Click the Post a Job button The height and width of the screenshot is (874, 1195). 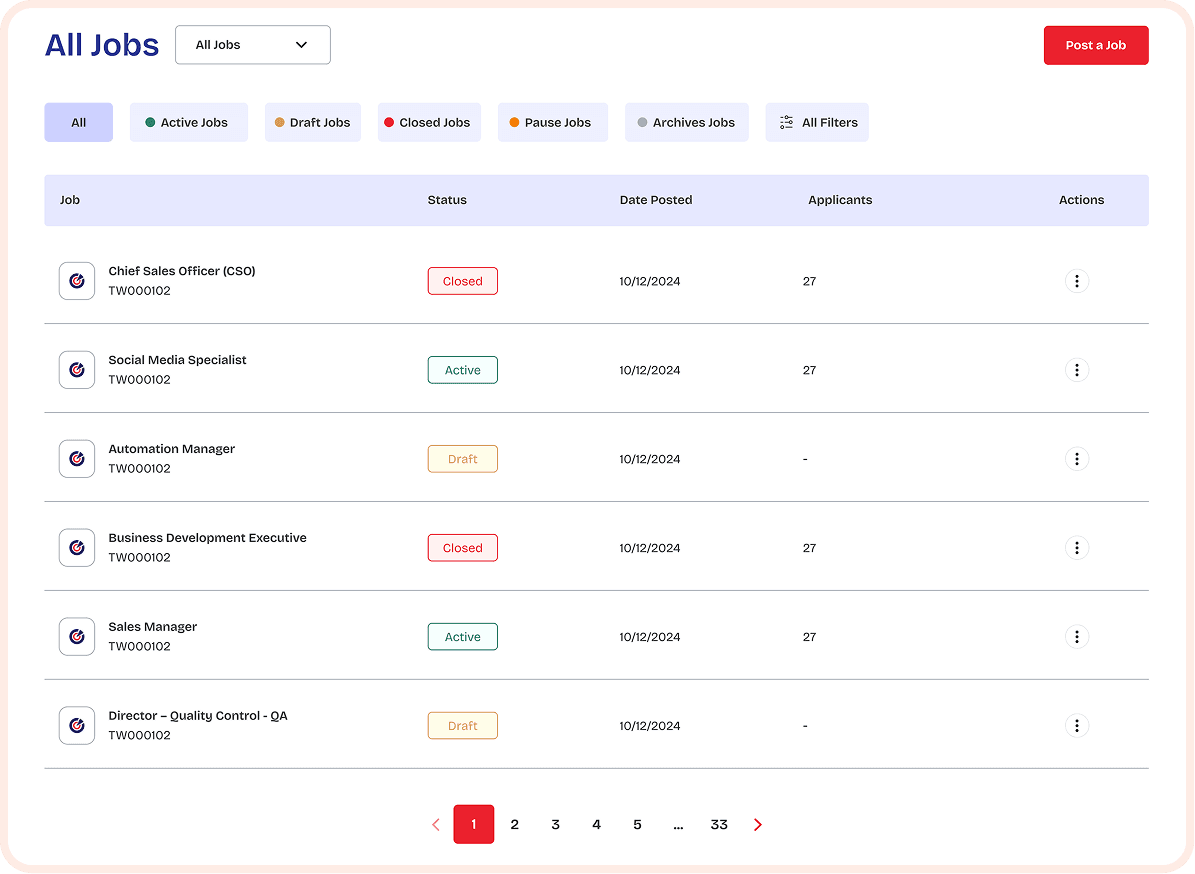1096,46
